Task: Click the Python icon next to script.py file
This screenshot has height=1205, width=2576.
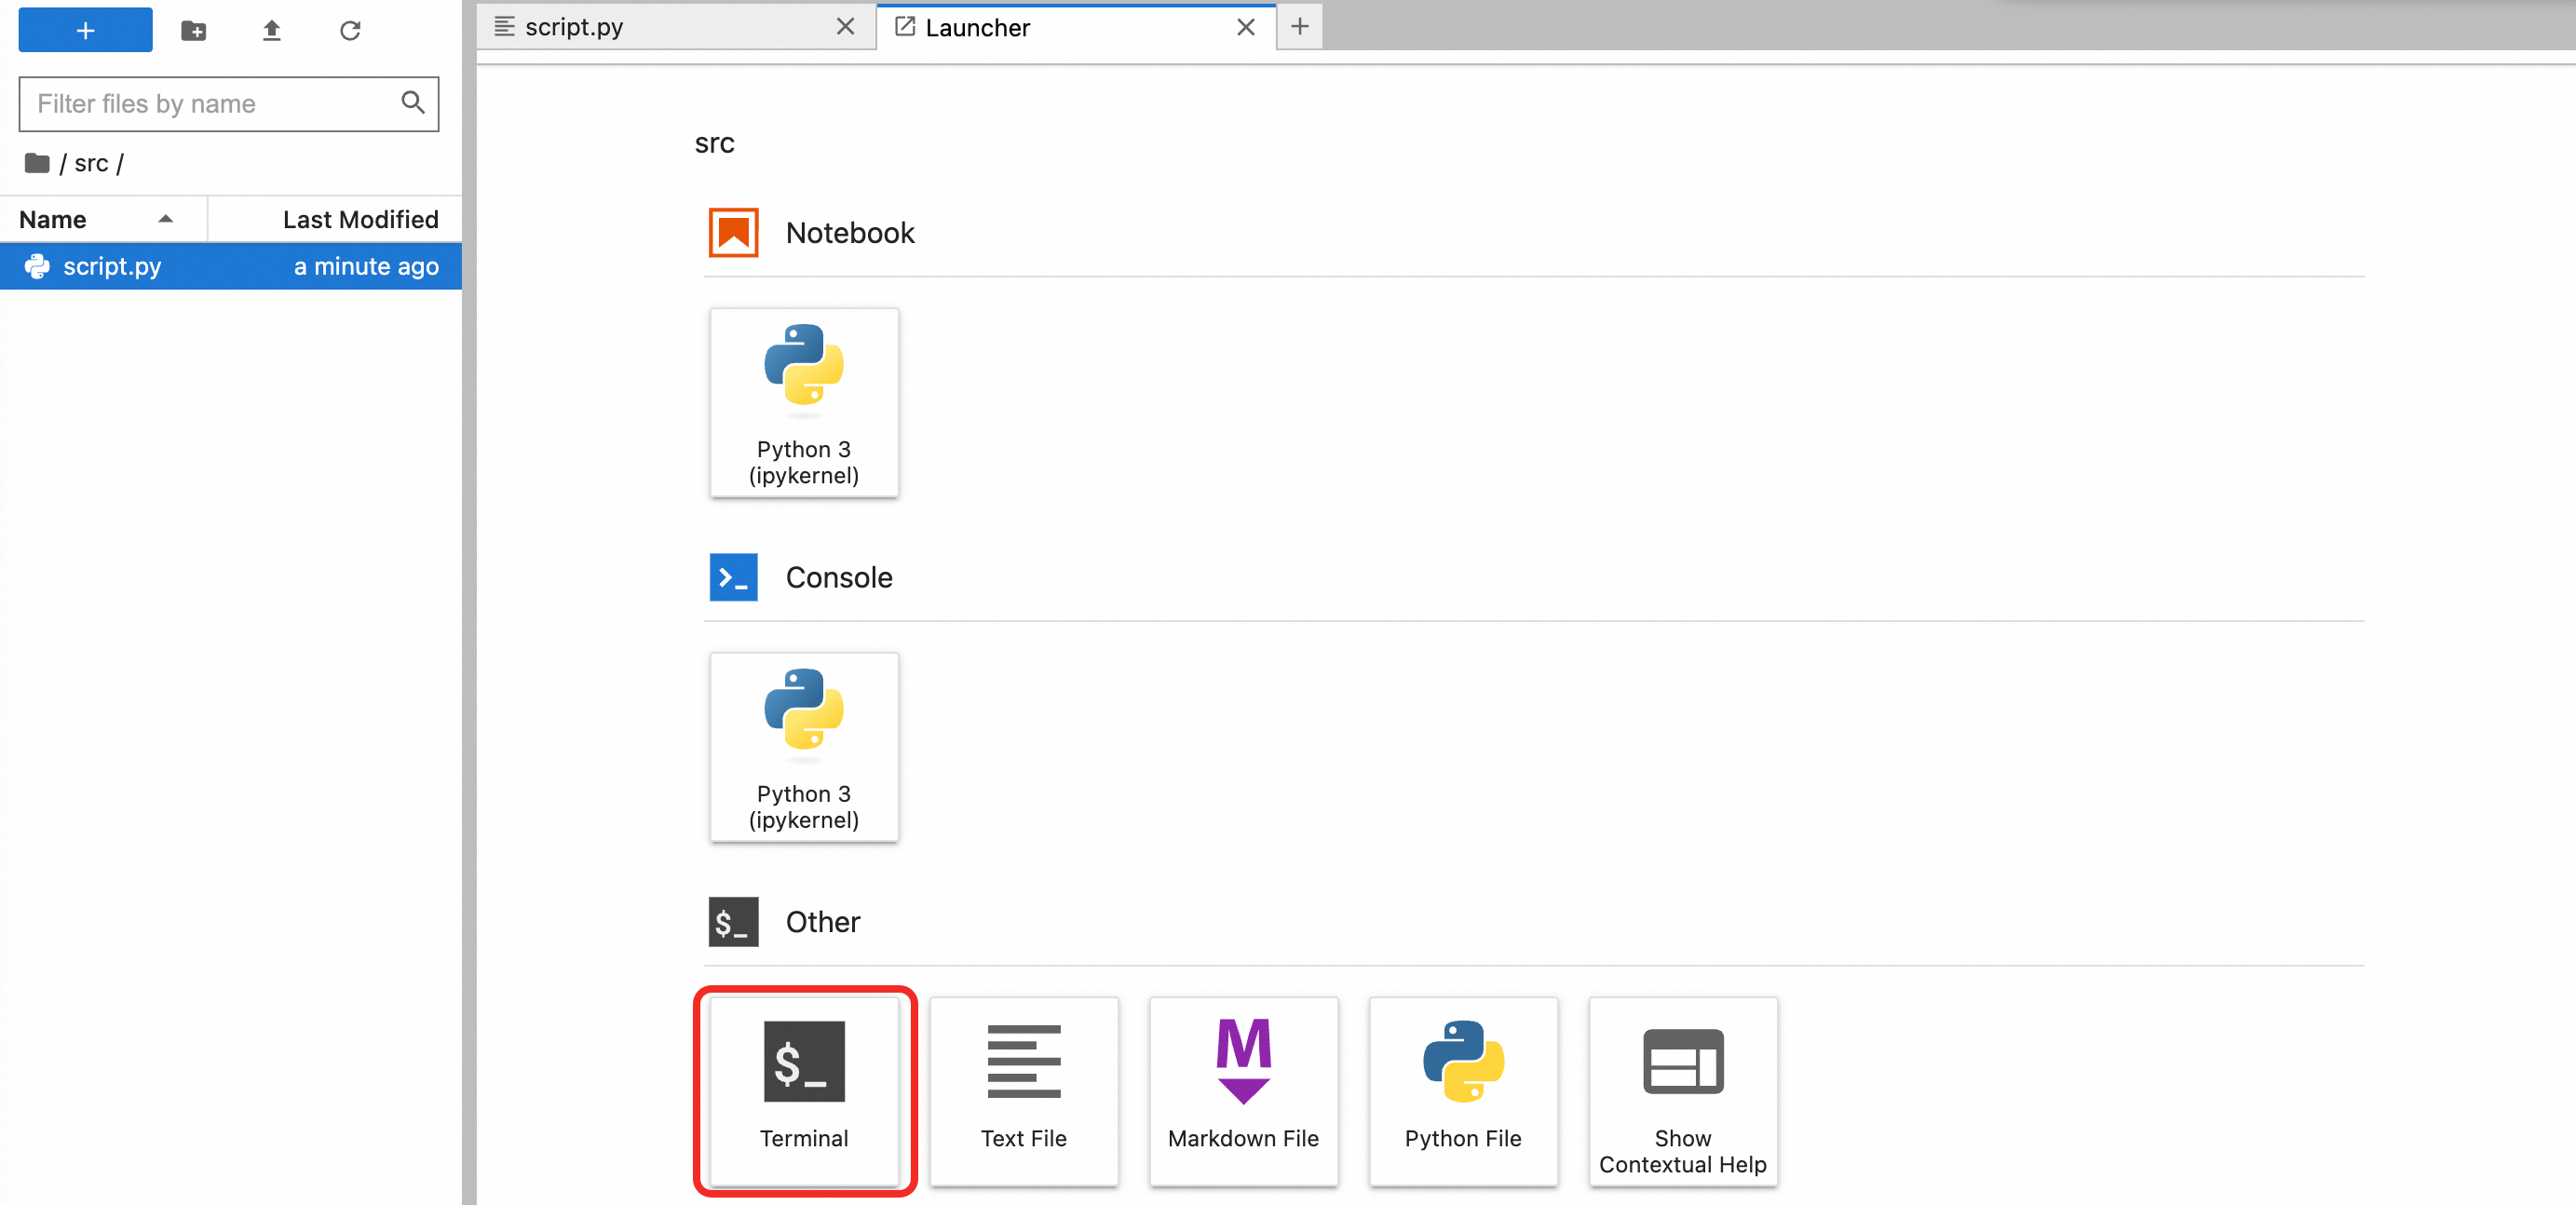Action: point(37,266)
